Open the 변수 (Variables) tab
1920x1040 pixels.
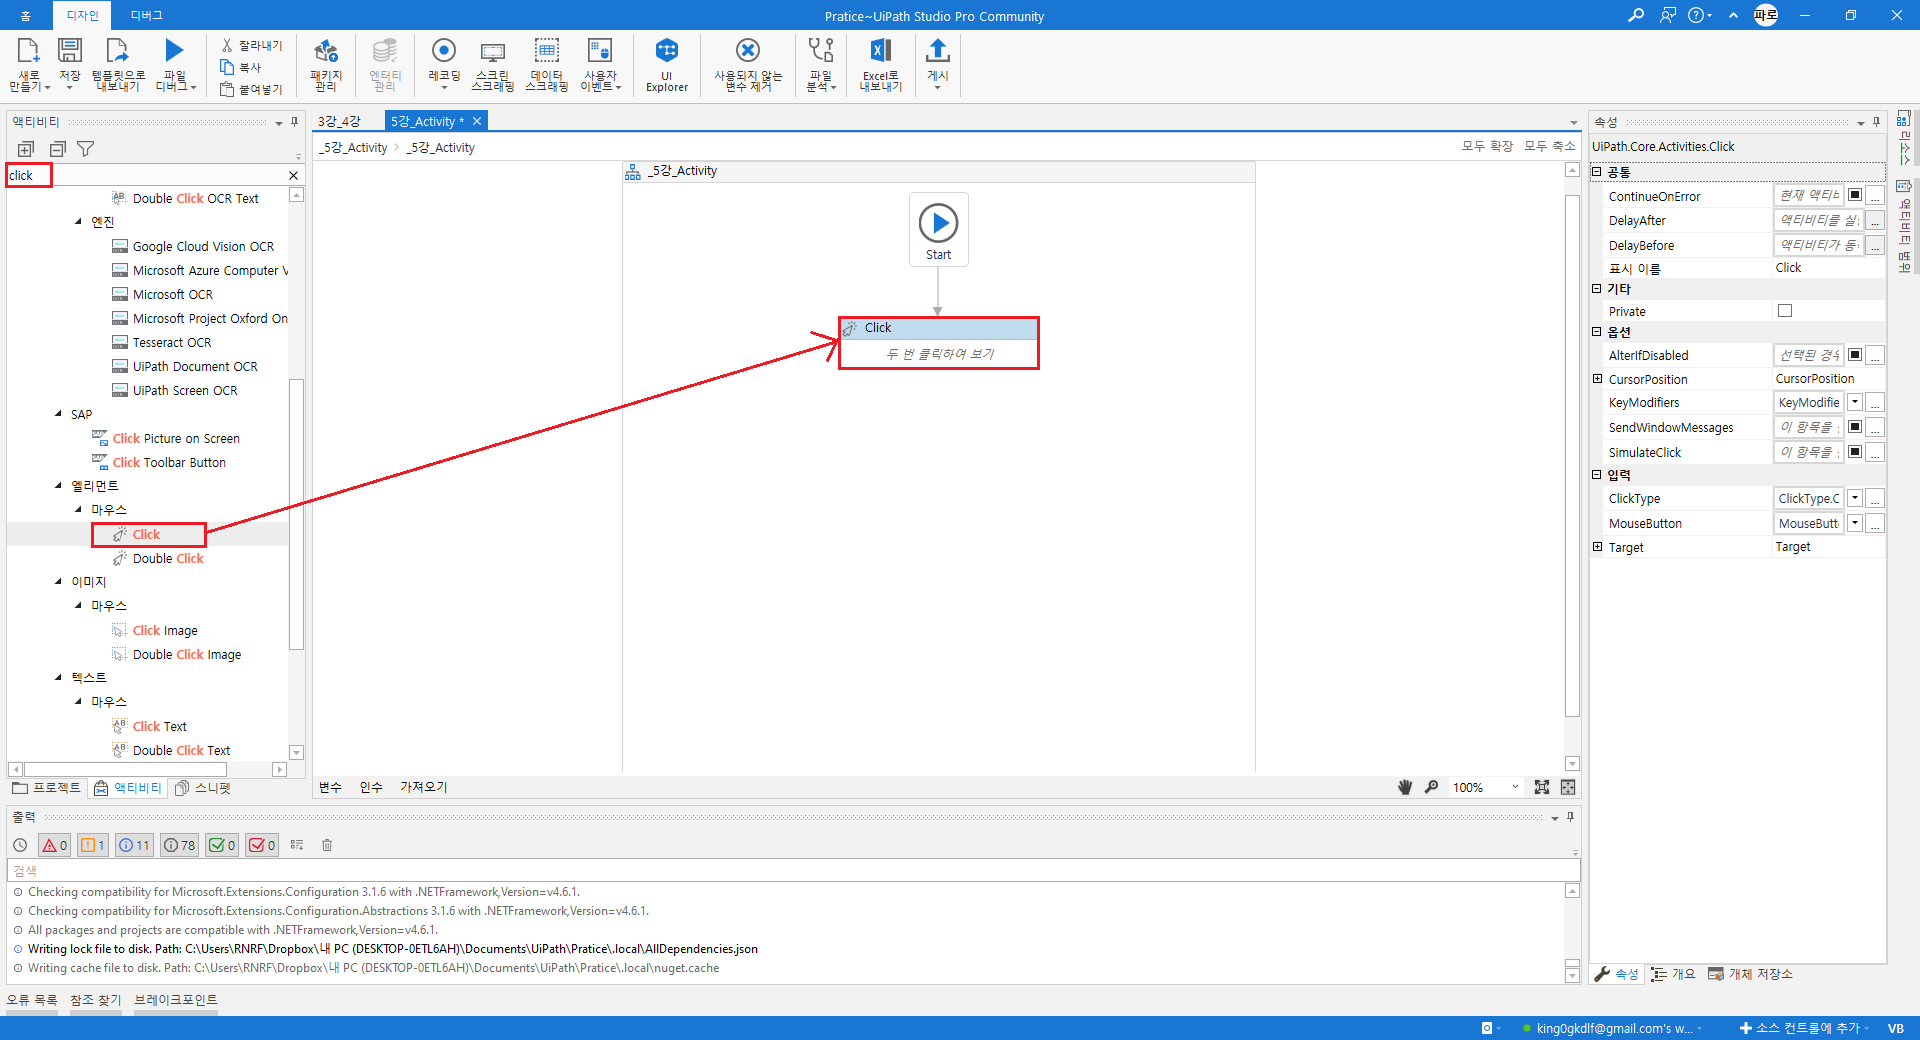point(330,787)
